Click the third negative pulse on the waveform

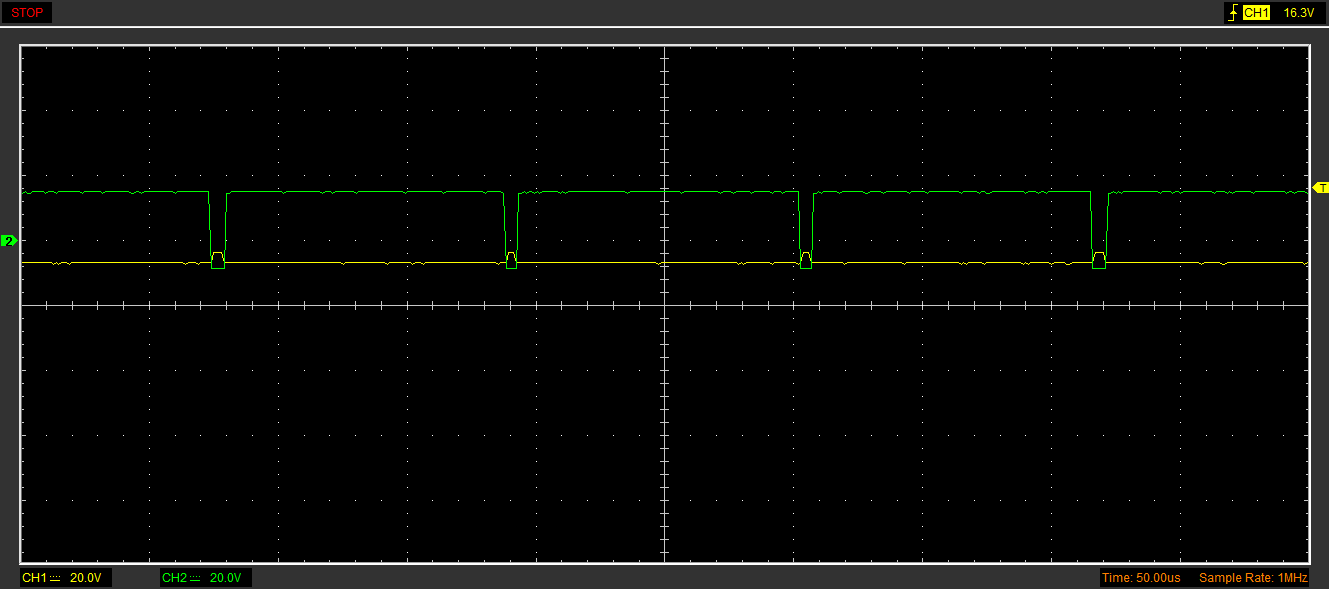tap(806, 230)
